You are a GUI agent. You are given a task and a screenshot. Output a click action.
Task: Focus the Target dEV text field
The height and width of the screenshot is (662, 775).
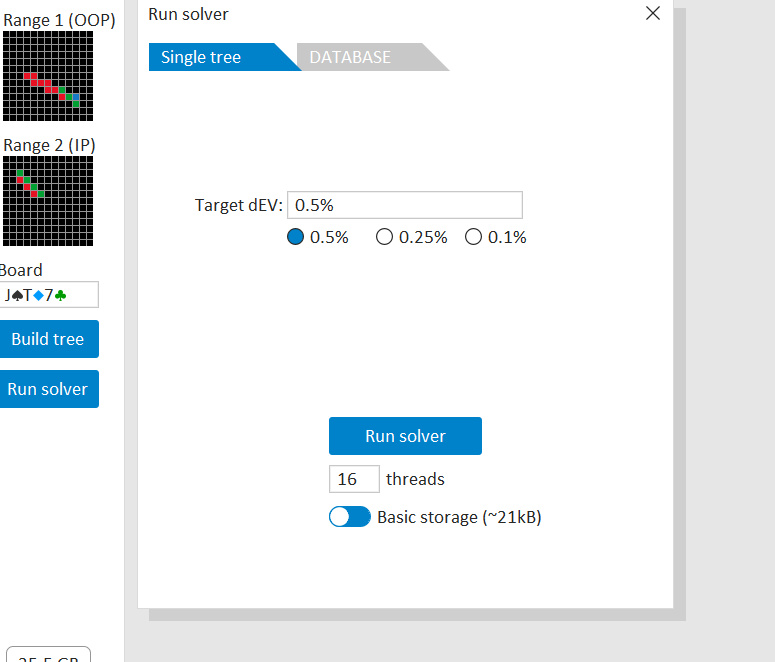point(404,205)
